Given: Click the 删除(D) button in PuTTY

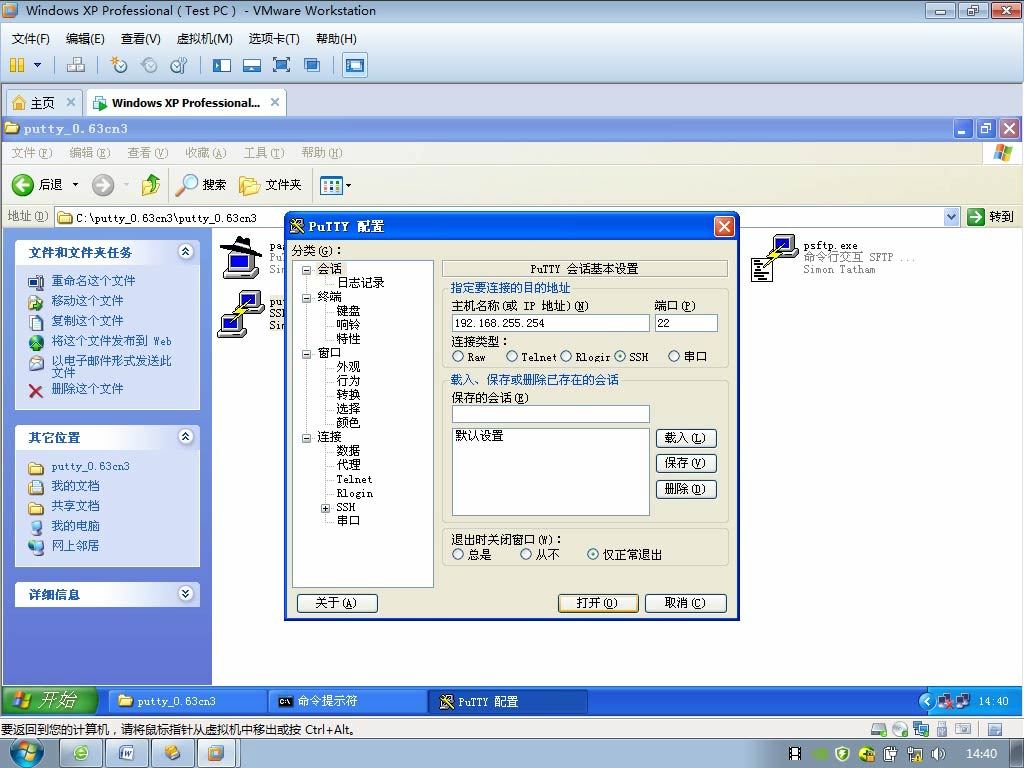Looking at the screenshot, I should tap(686, 489).
